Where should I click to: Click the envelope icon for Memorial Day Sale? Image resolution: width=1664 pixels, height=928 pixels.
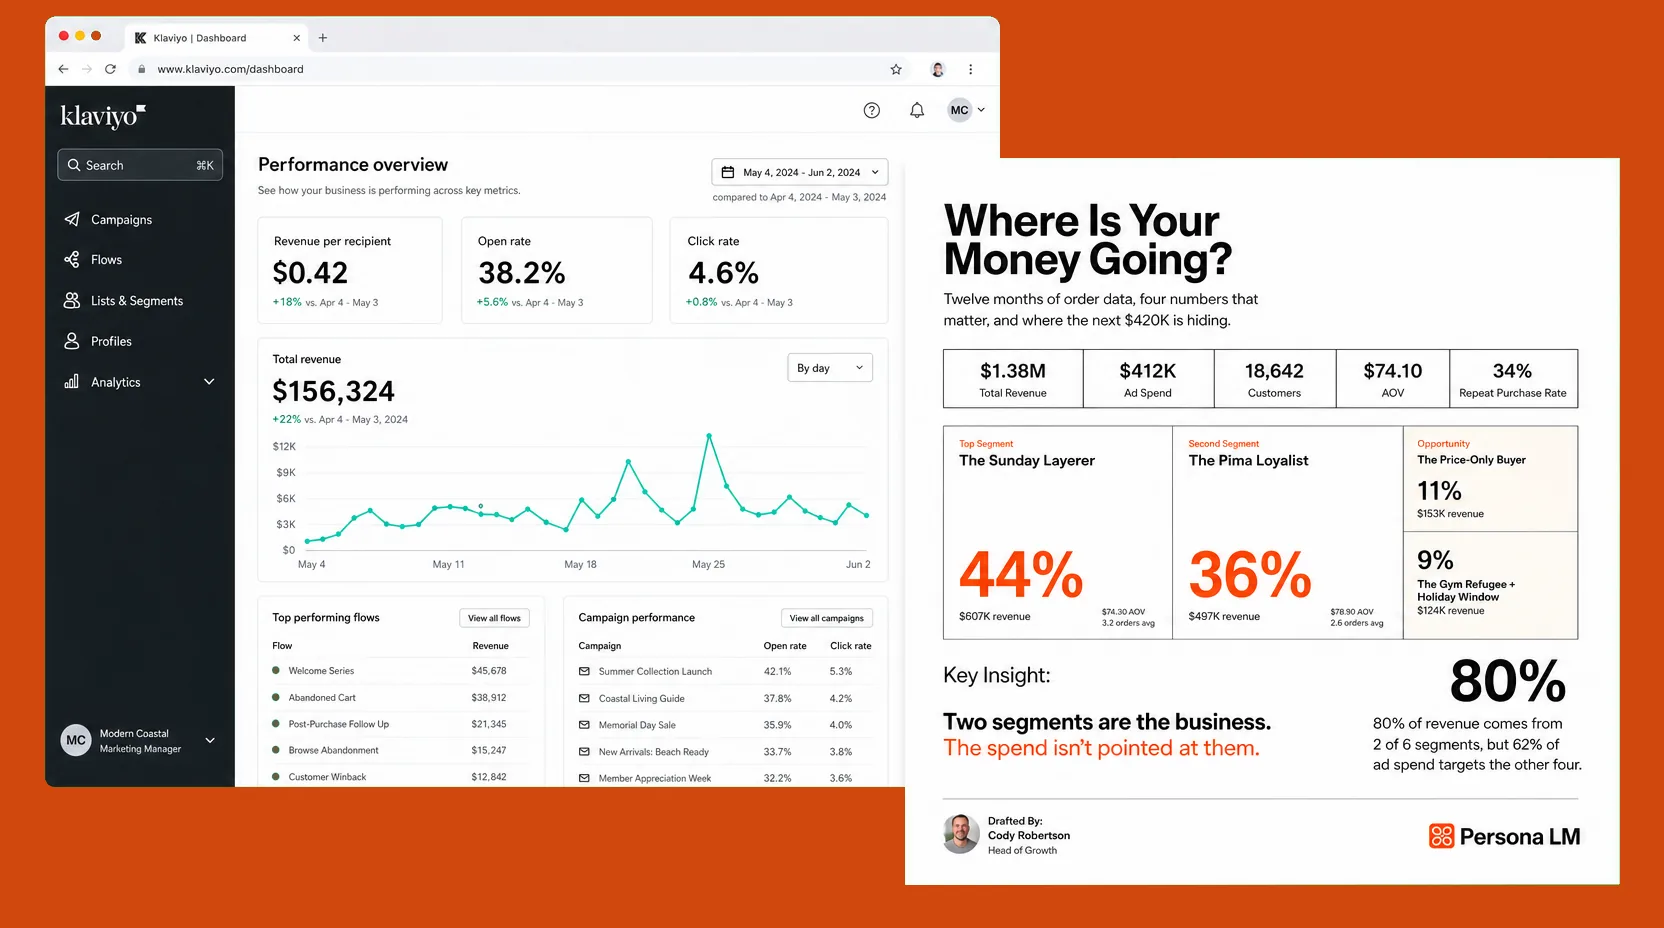click(584, 725)
